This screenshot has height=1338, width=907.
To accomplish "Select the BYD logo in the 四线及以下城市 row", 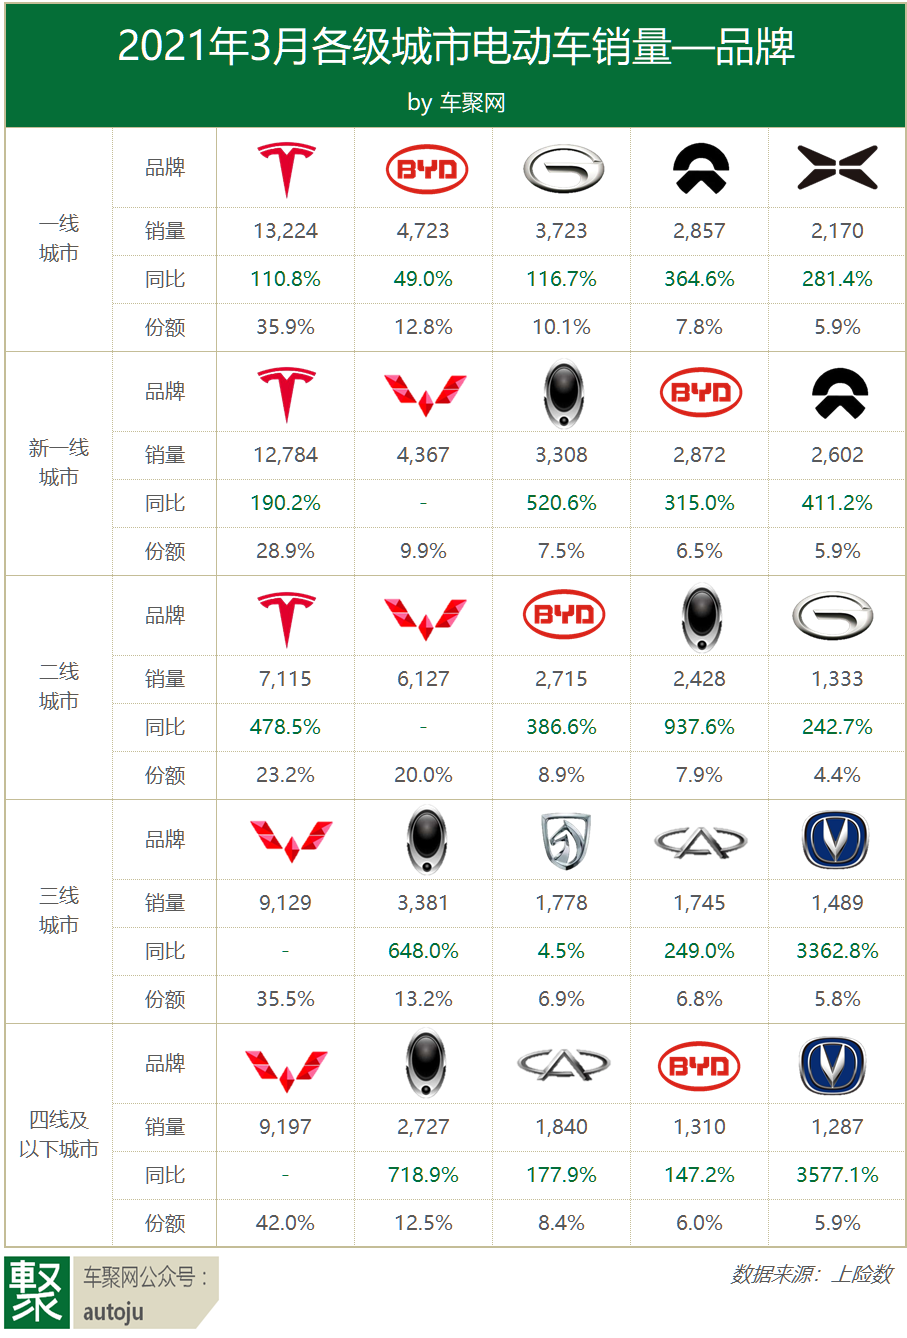I will [700, 1064].
